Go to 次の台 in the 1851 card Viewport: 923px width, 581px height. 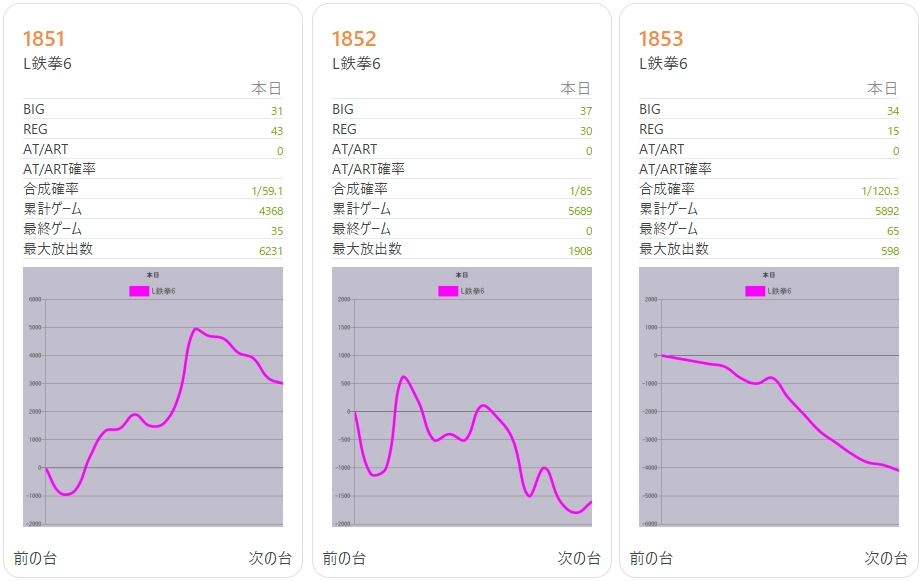coord(270,558)
